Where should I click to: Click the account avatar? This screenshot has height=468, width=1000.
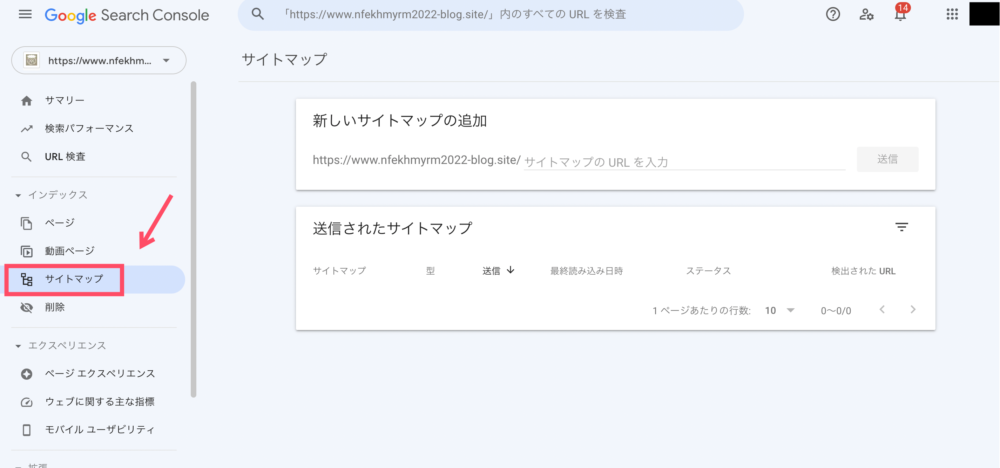click(x=984, y=14)
